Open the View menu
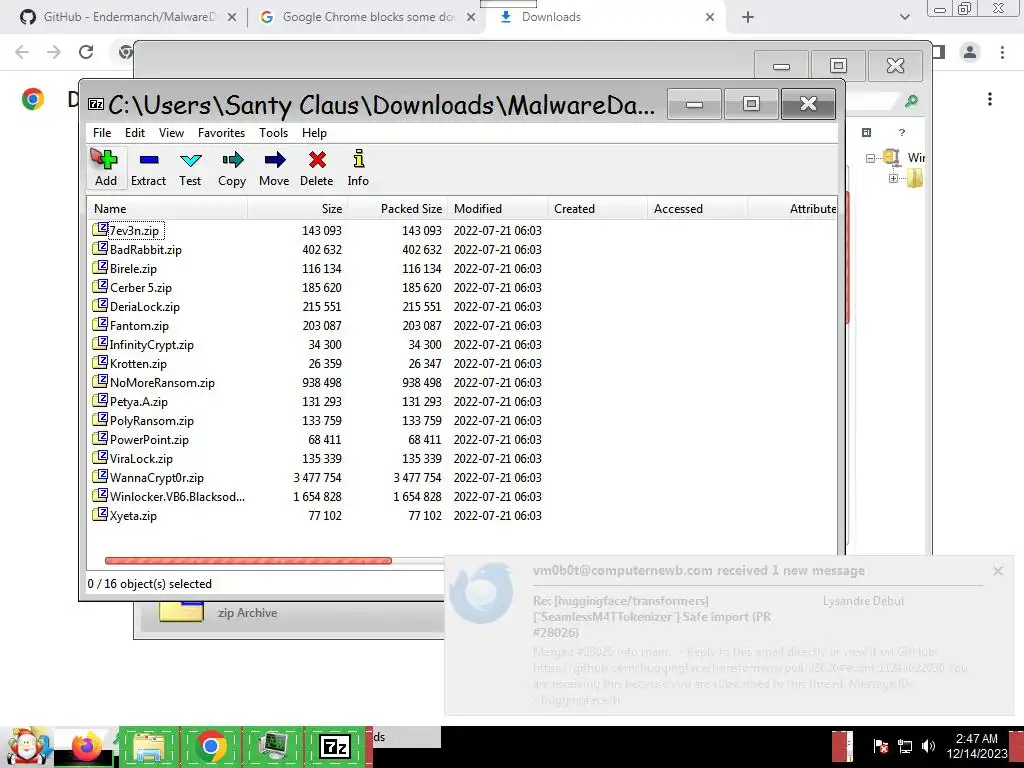Image resolution: width=1024 pixels, height=768 pixels. [171, 133]
